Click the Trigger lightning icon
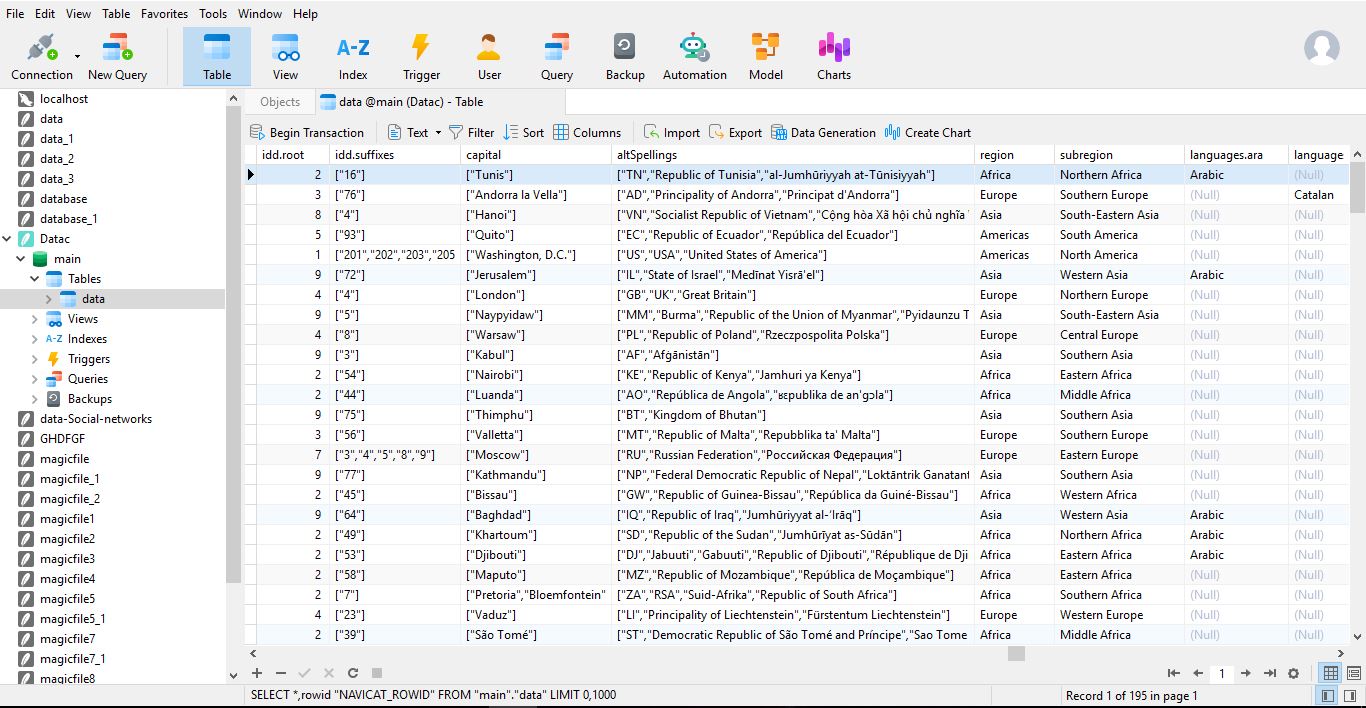This screenshot has width=1366, height=708. point(421,56)
